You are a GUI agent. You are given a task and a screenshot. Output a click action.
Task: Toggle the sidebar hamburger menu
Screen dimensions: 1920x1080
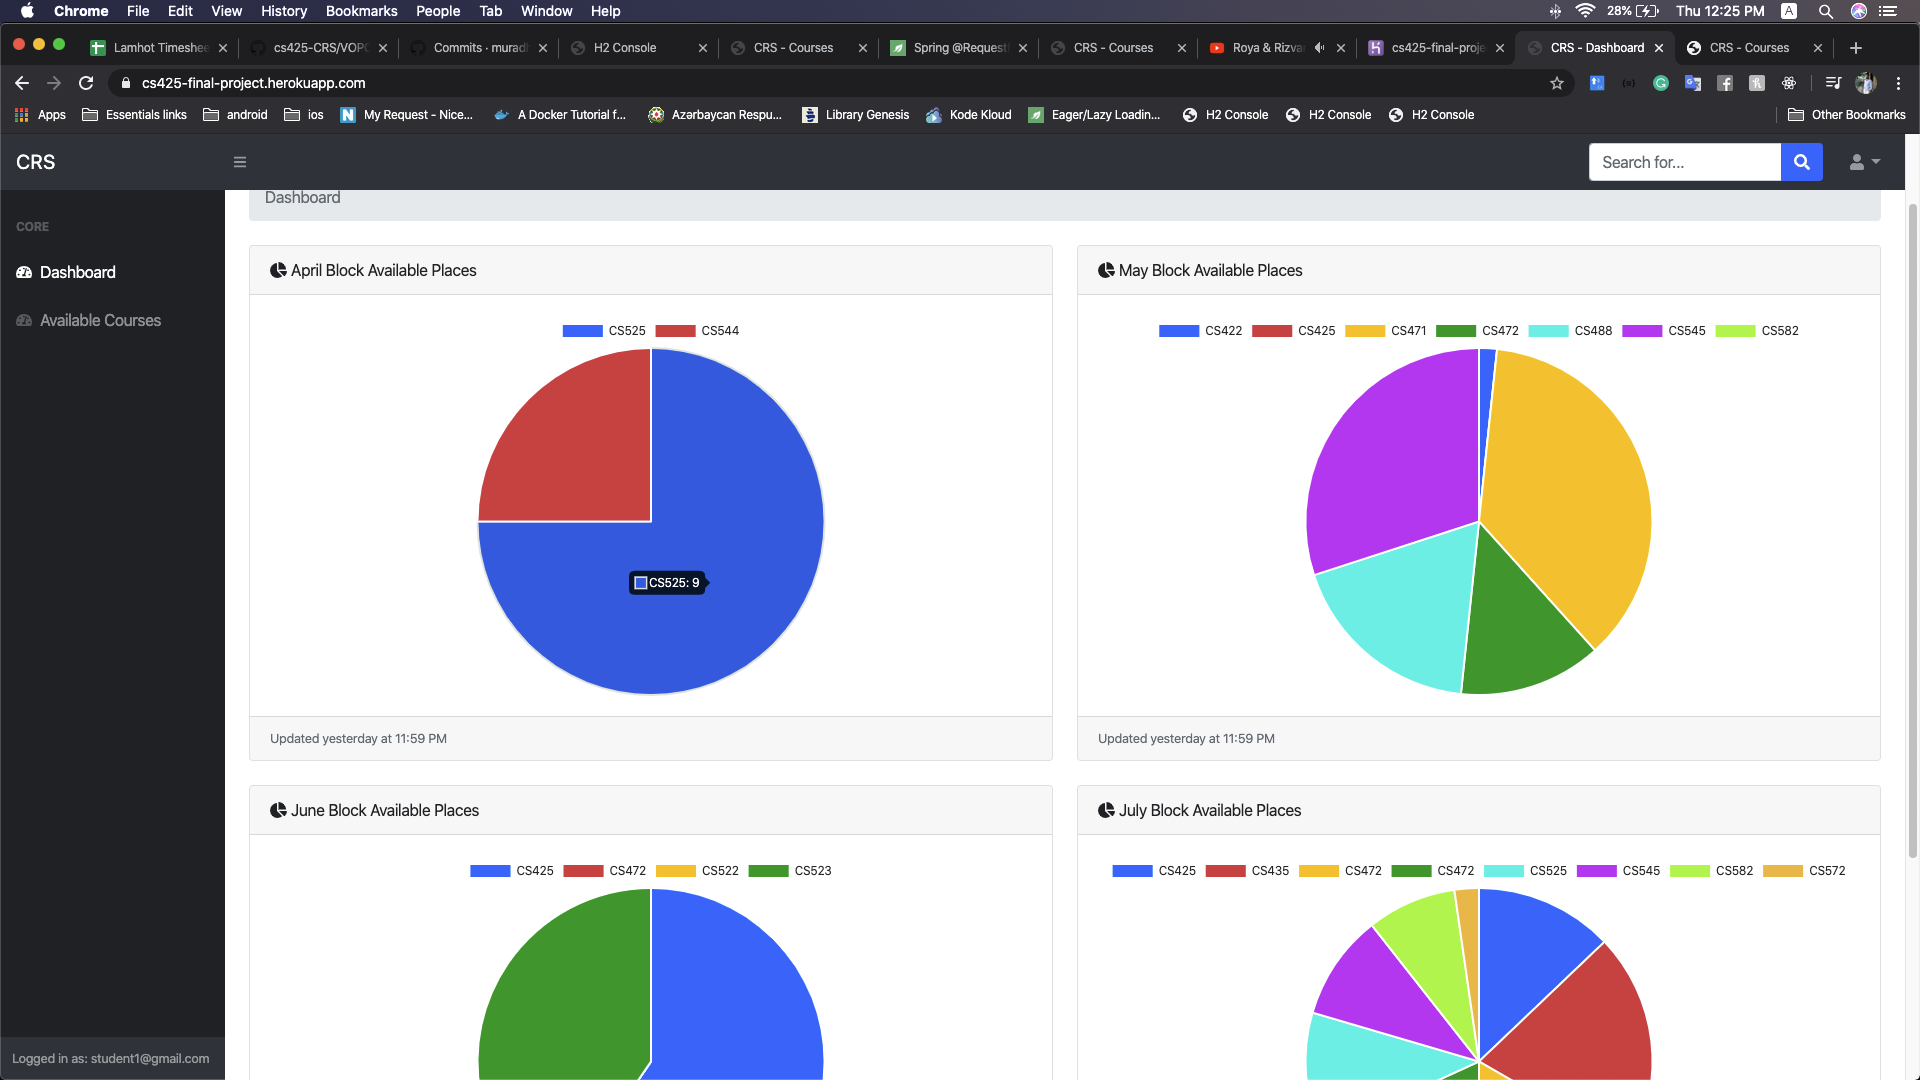[240, 162]
